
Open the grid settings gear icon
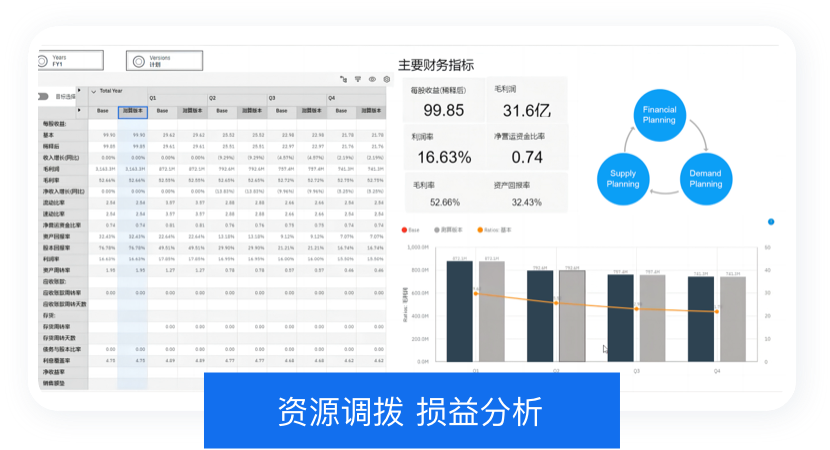click(x=387, y=79)
